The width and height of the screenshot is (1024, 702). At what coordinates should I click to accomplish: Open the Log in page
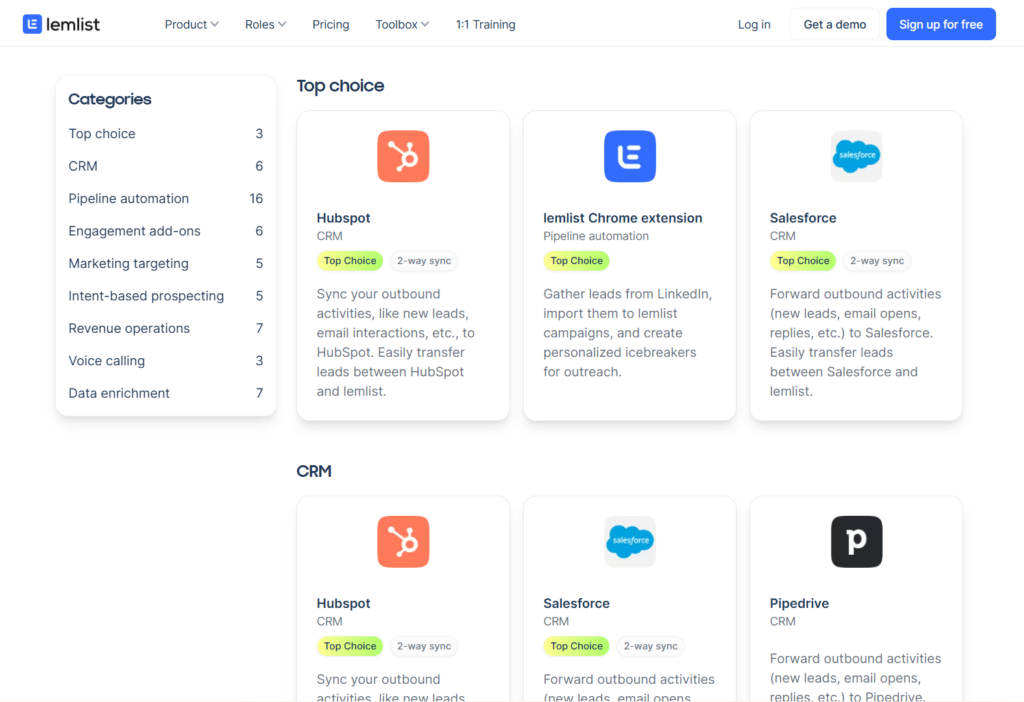click(x=754, y=24)
